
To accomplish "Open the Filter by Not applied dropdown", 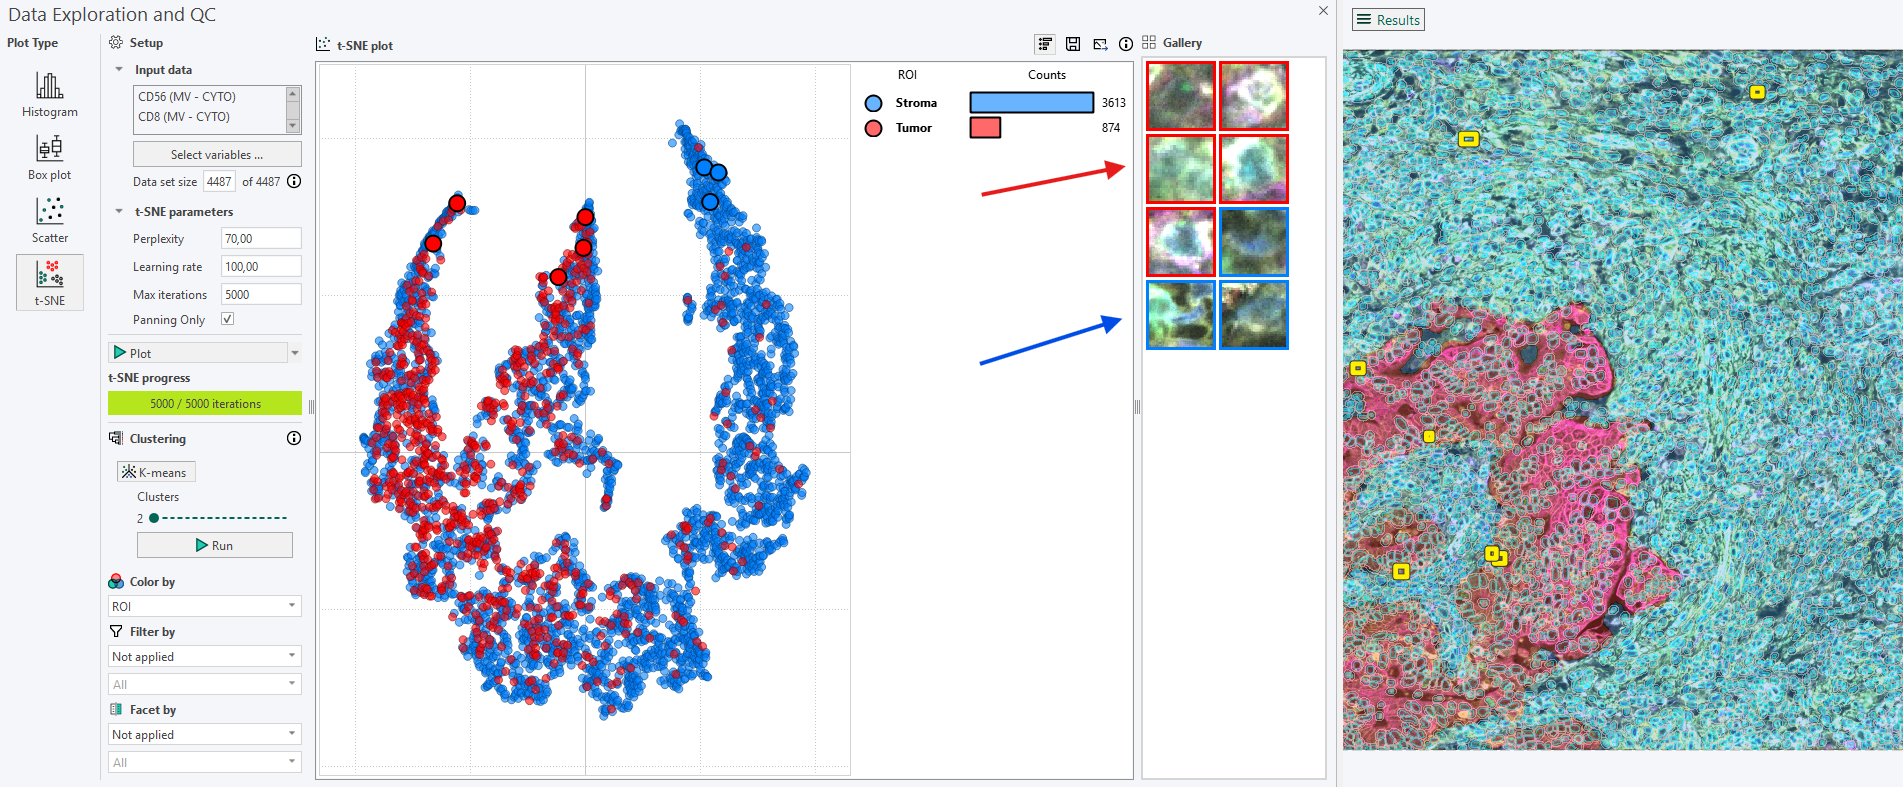I will point(204,656).
